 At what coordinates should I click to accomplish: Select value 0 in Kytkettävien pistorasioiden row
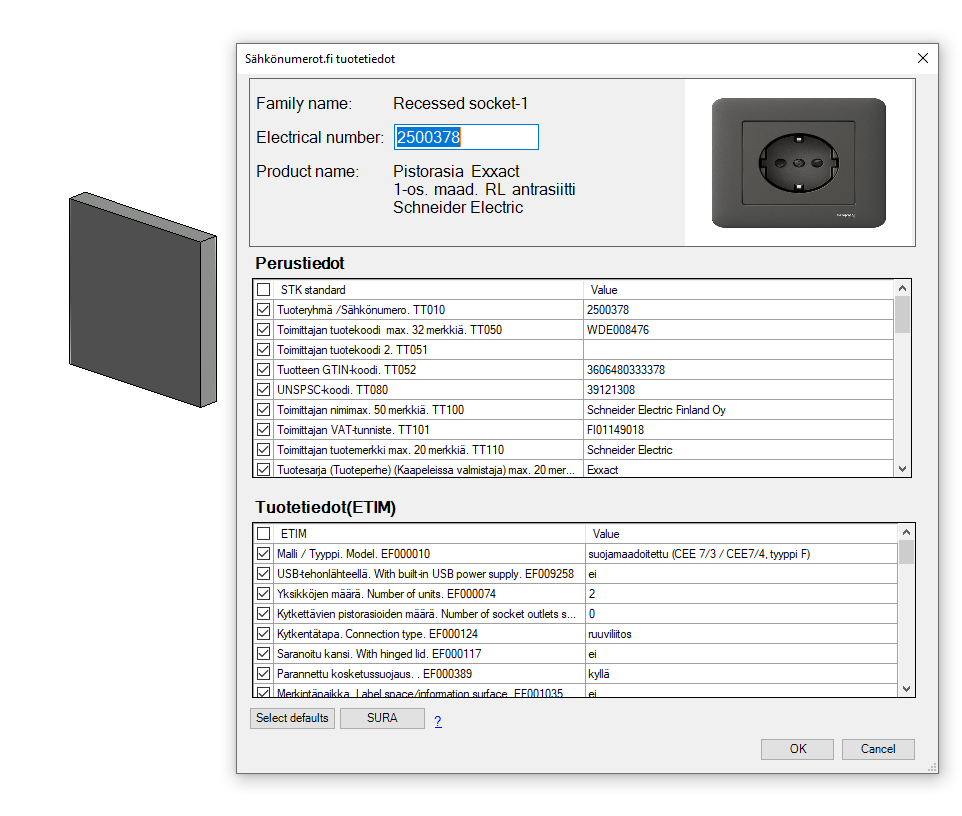(x=592, y=614)
